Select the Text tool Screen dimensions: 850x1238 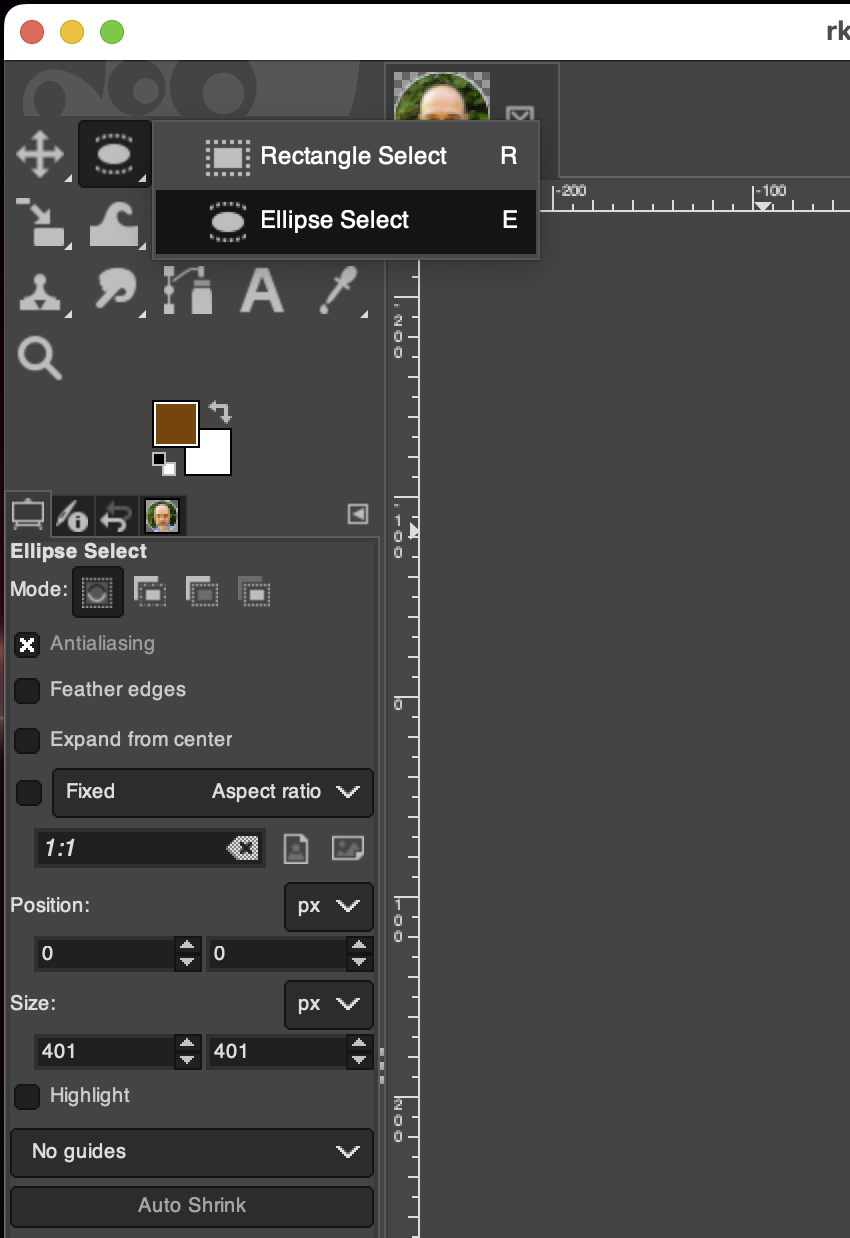[x=261, y=291]
